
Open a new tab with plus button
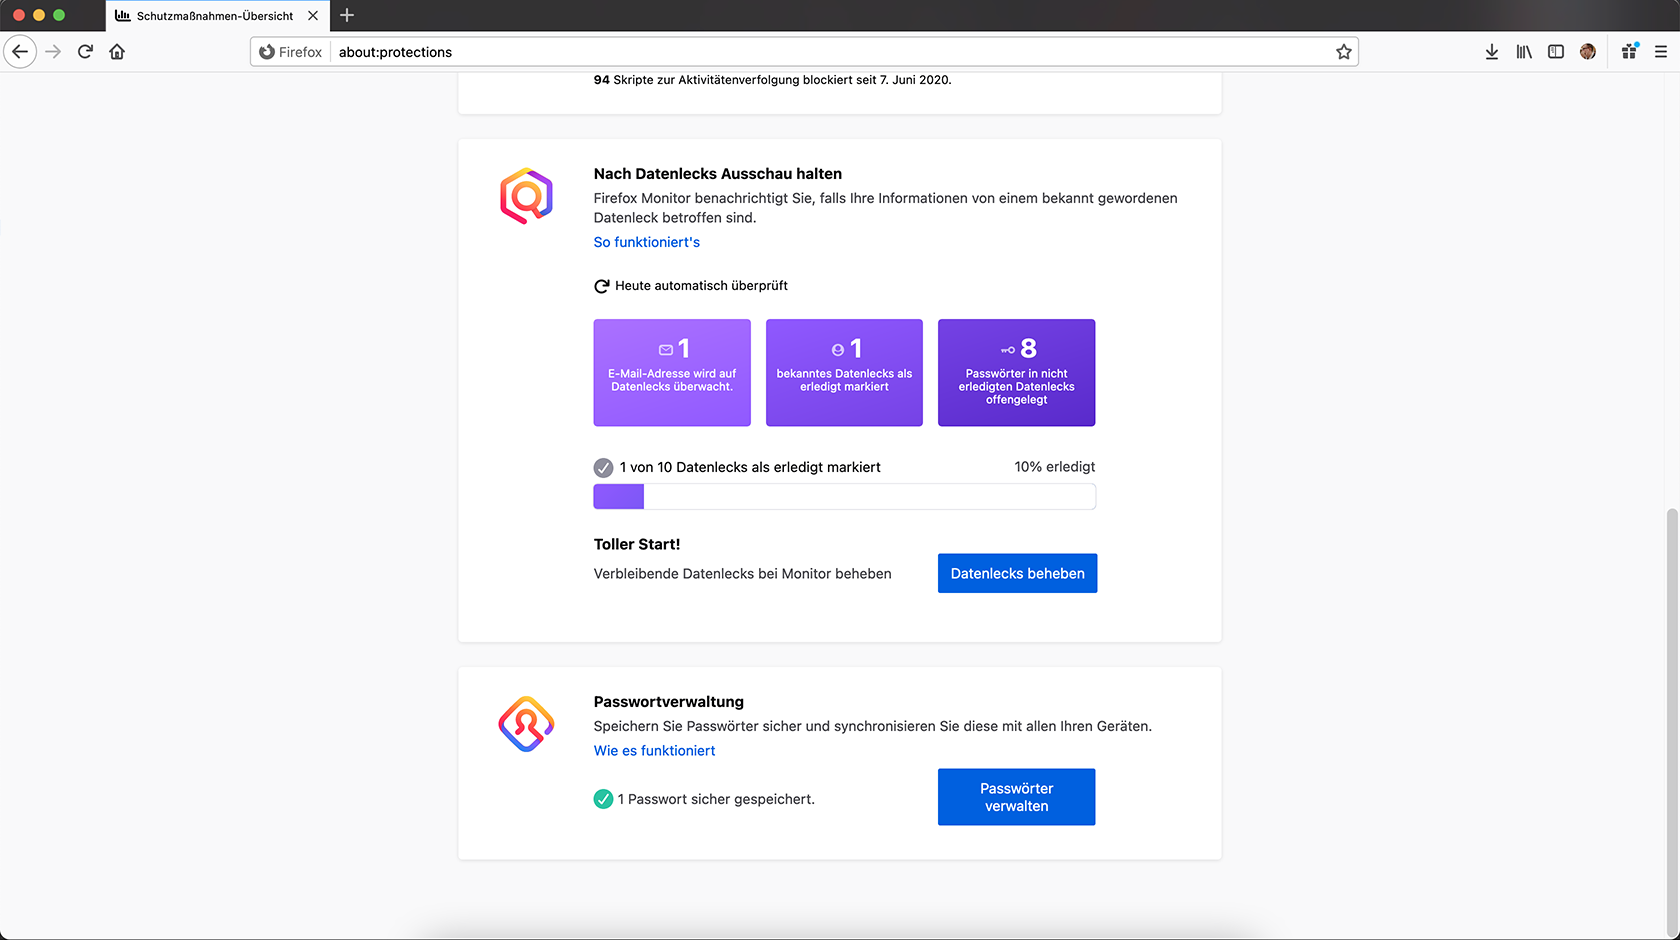coord(347,15)
